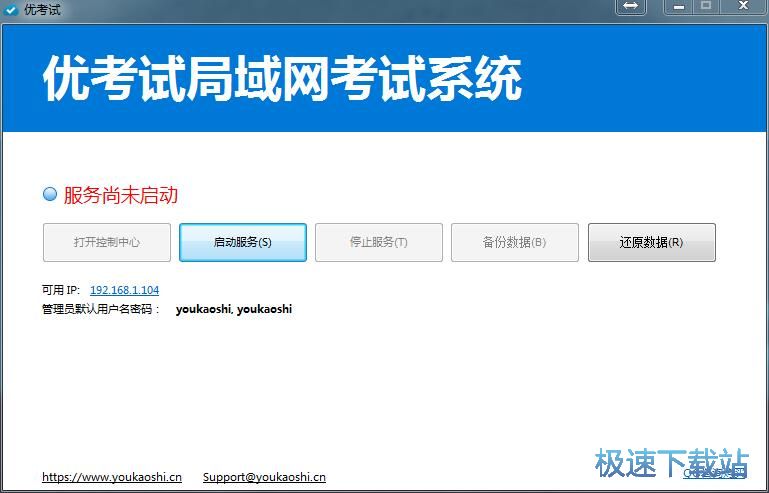This screenshot has height=493, width=769.
Task: Close the 优考试 window
Action: [x=743, y=6]
